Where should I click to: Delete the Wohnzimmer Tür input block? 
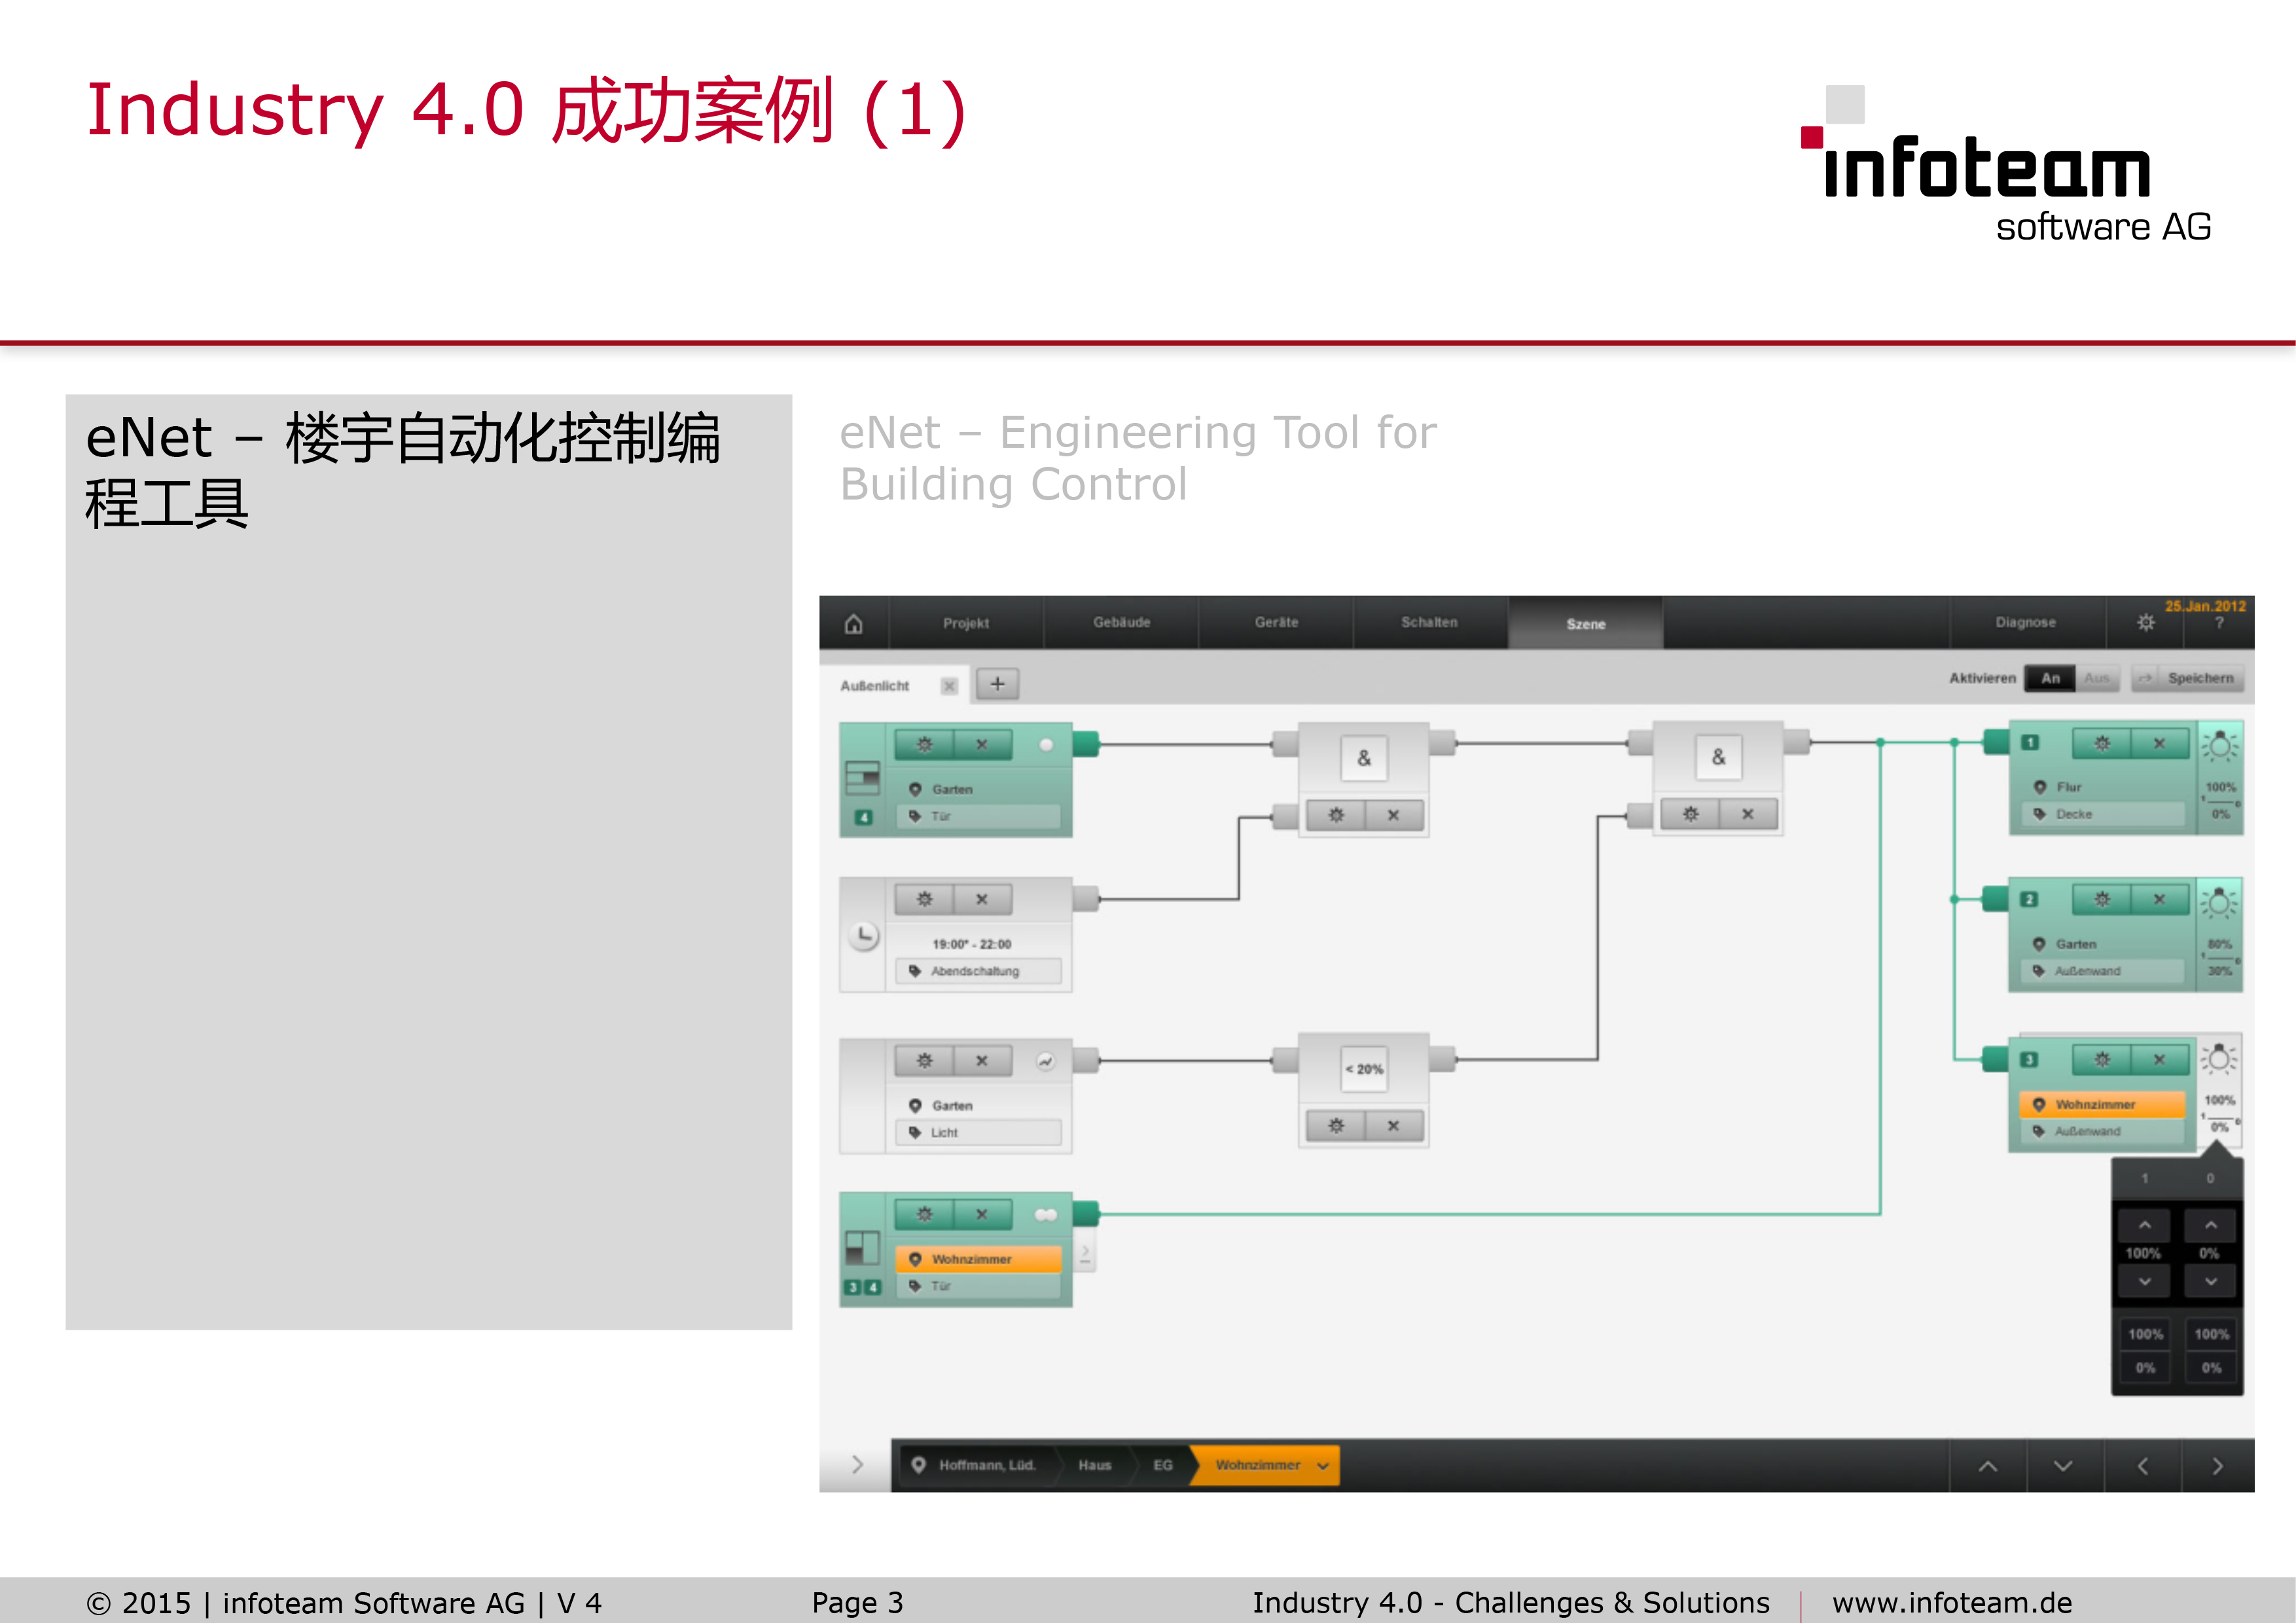click(x=982, y=1214)
